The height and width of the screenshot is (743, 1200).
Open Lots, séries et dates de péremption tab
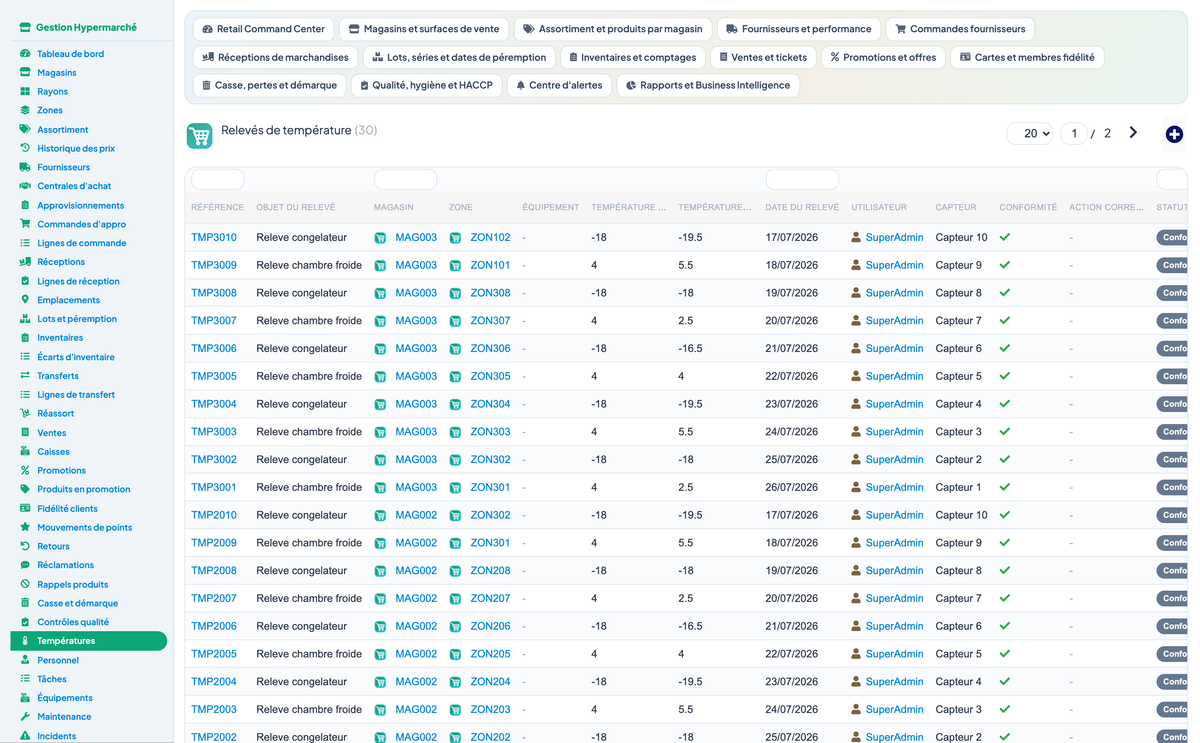pos(459,57)
